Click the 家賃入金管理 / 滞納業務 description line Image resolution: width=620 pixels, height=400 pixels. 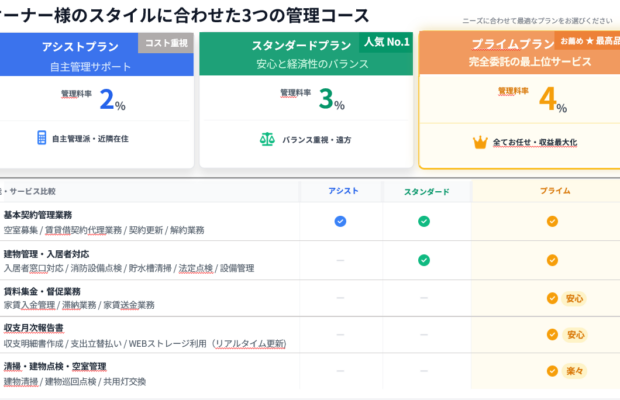coord(79,305)
